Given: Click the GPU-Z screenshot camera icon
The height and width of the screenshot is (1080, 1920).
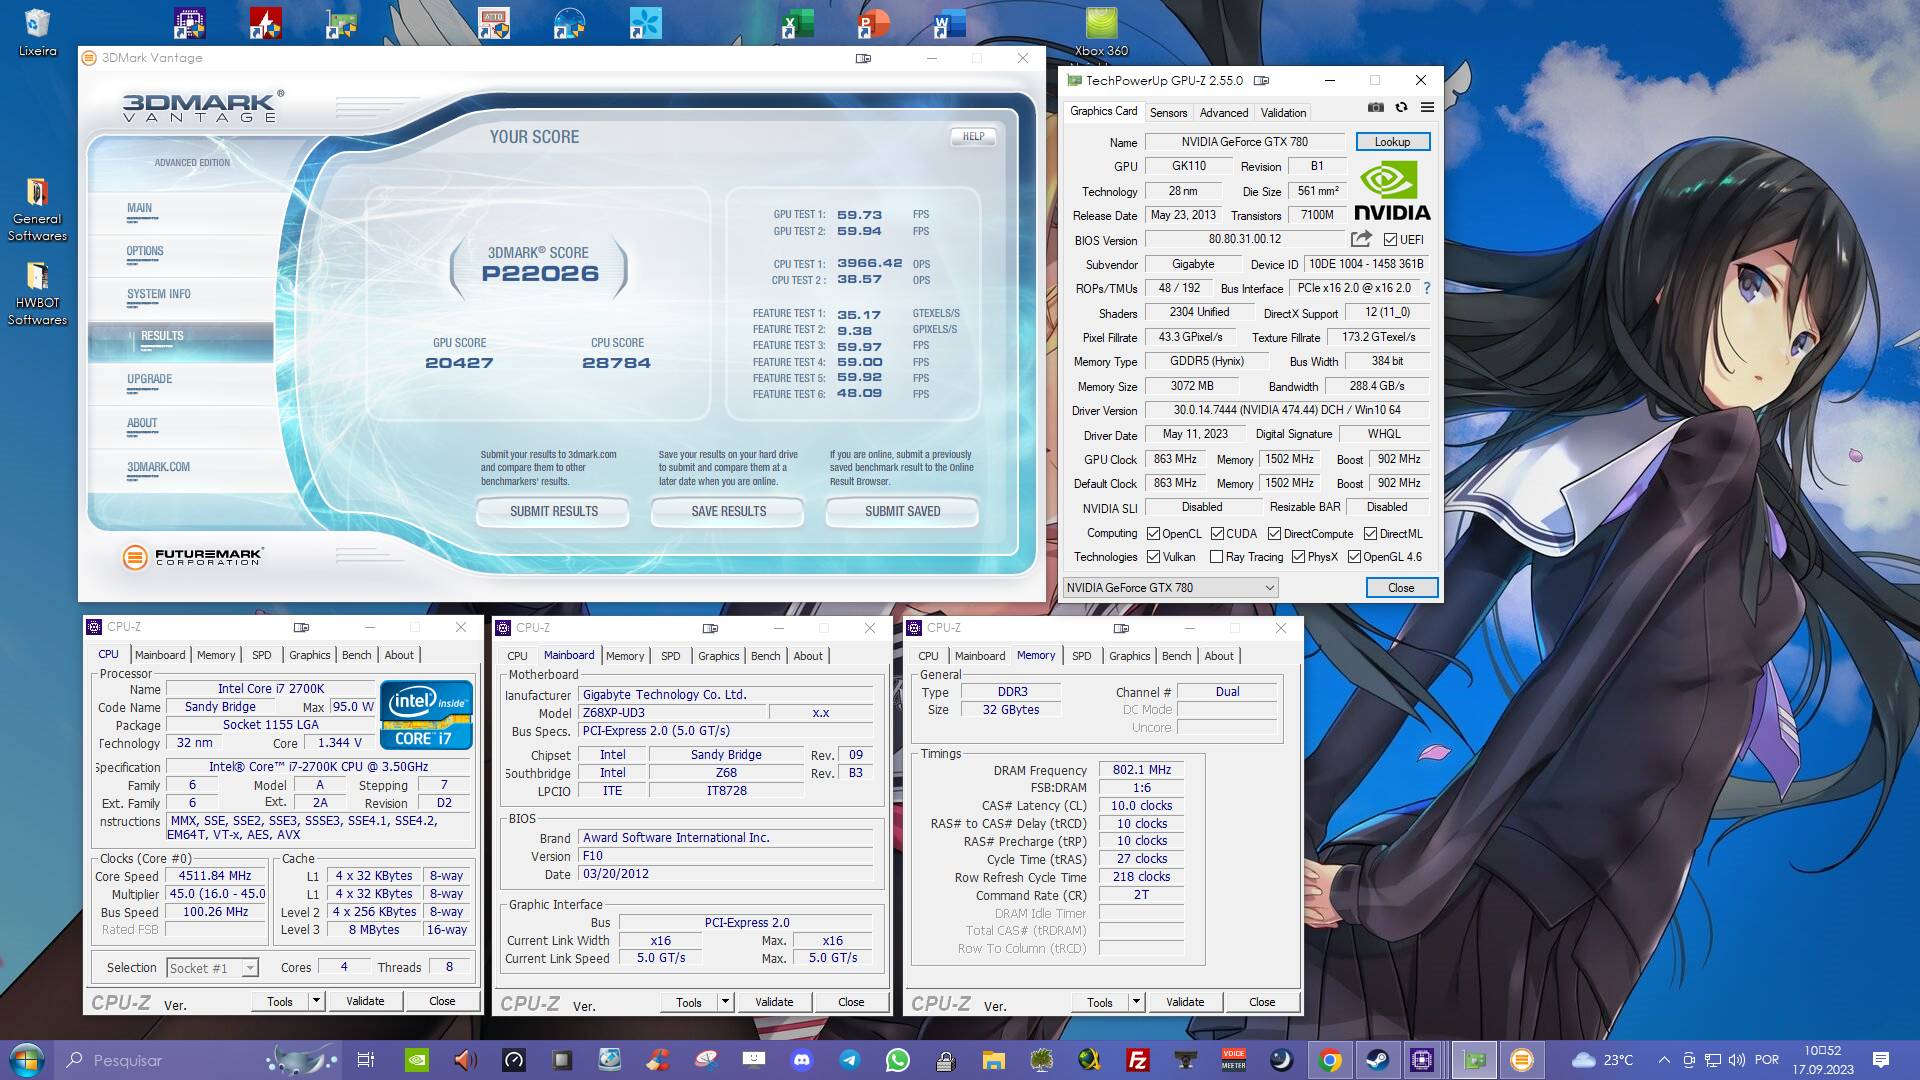Looking at the screenshot, I should [1376, 108].
